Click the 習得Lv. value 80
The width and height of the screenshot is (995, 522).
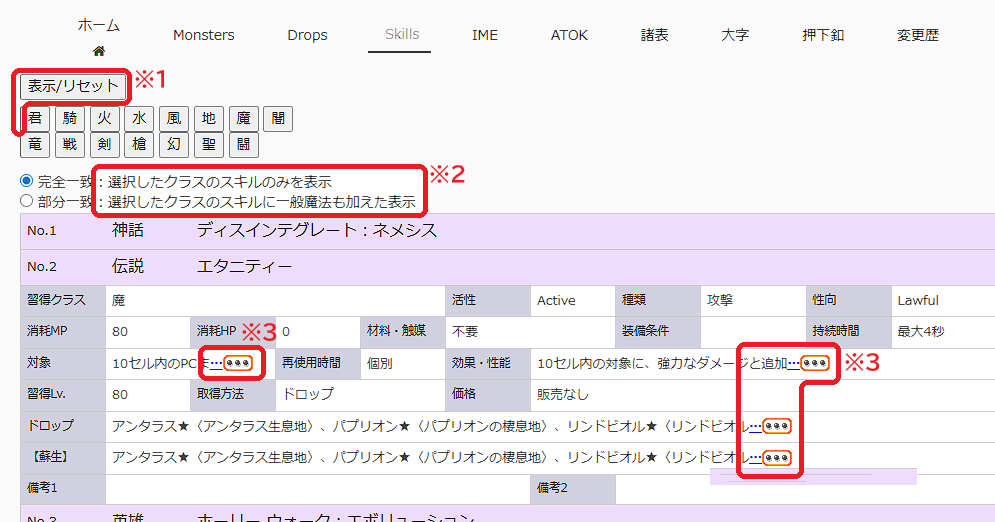[x=148, y=395]
